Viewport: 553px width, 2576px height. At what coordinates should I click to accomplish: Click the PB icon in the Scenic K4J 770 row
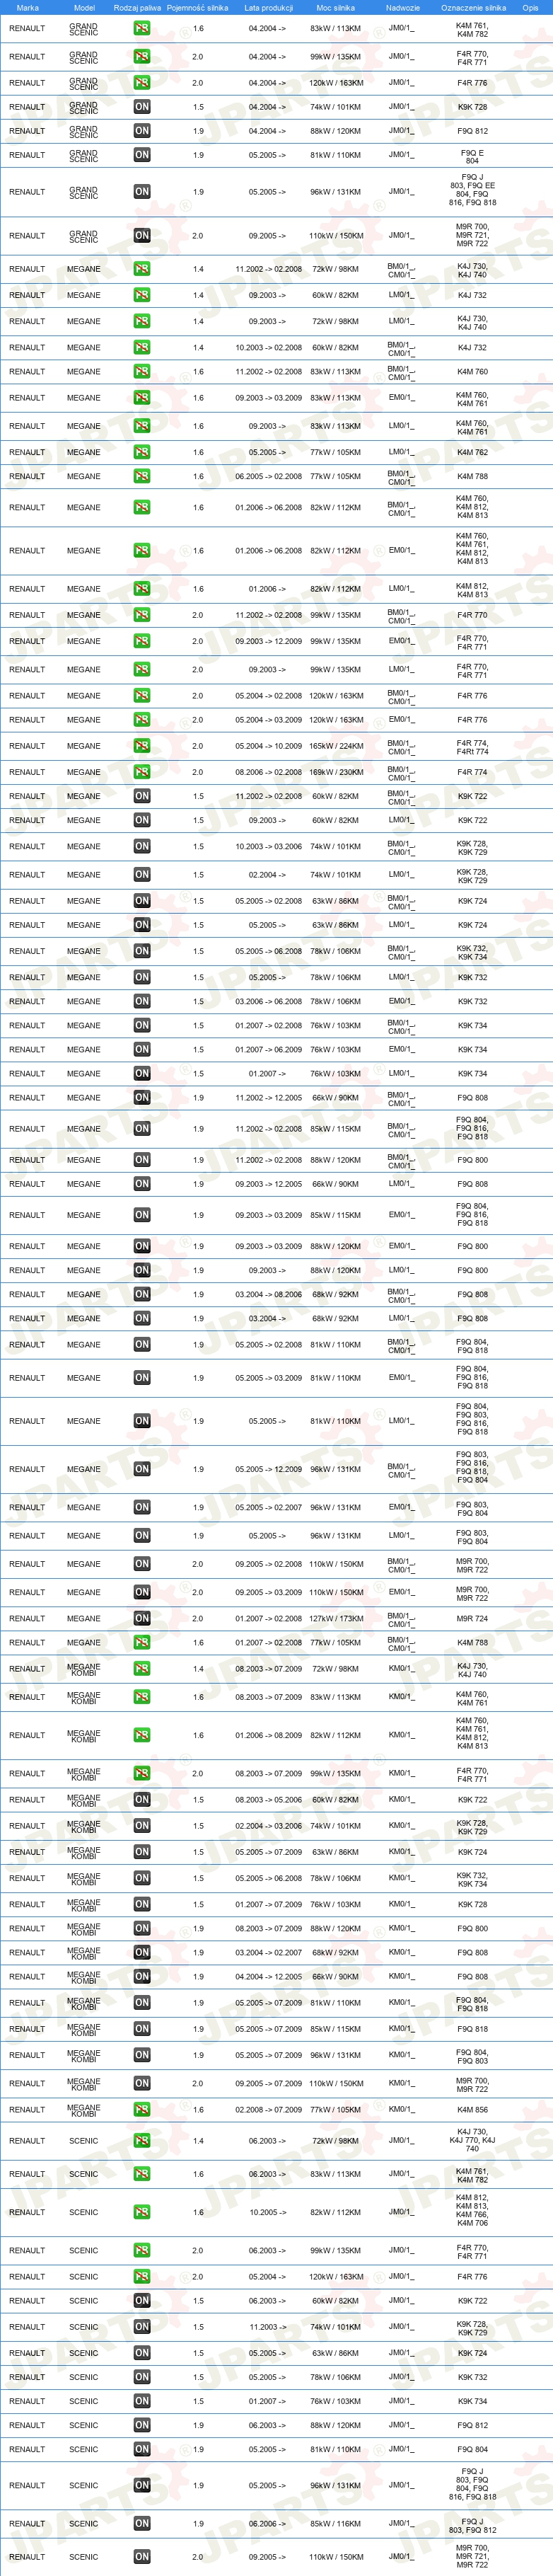click(142, 2140)
